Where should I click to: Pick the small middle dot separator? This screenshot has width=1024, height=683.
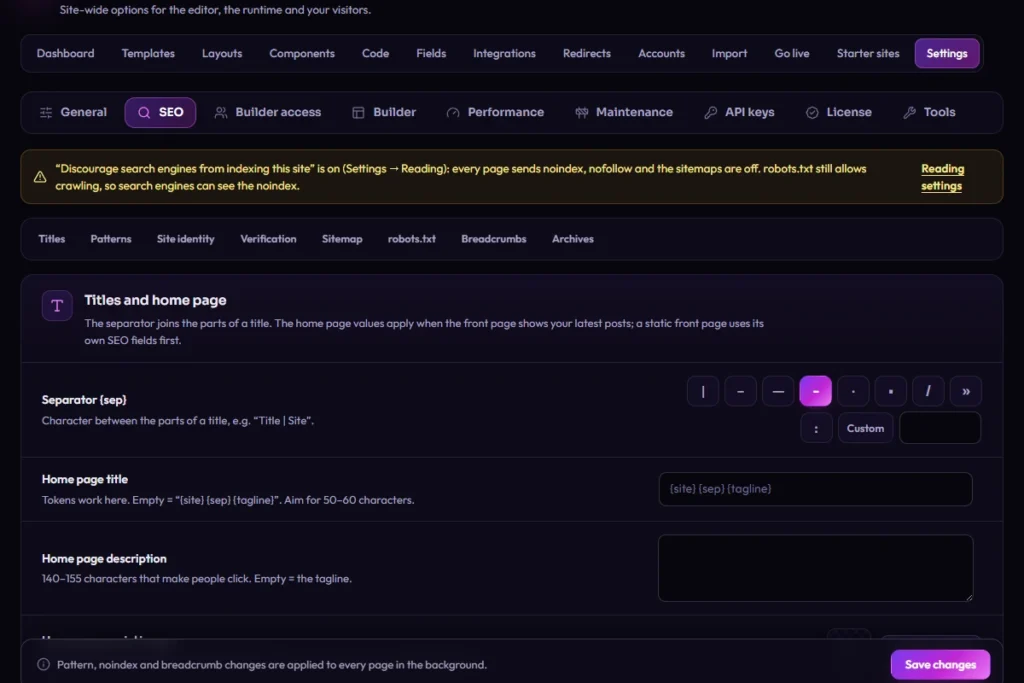(x=853, y=391)
